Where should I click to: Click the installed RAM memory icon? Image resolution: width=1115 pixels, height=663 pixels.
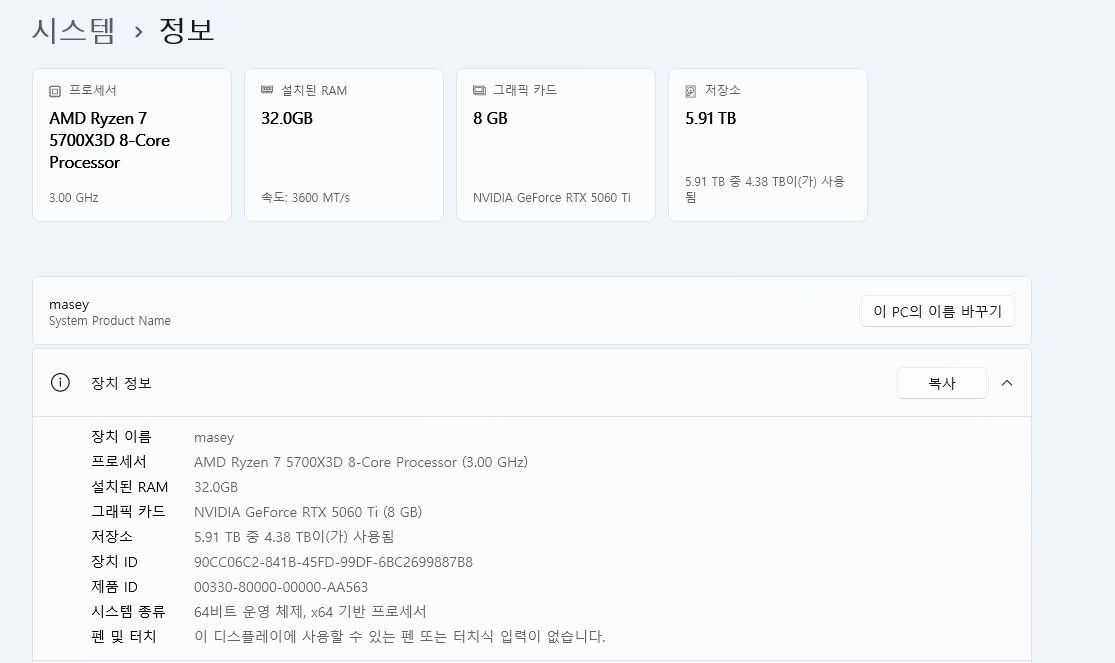(x=267, y=90)
